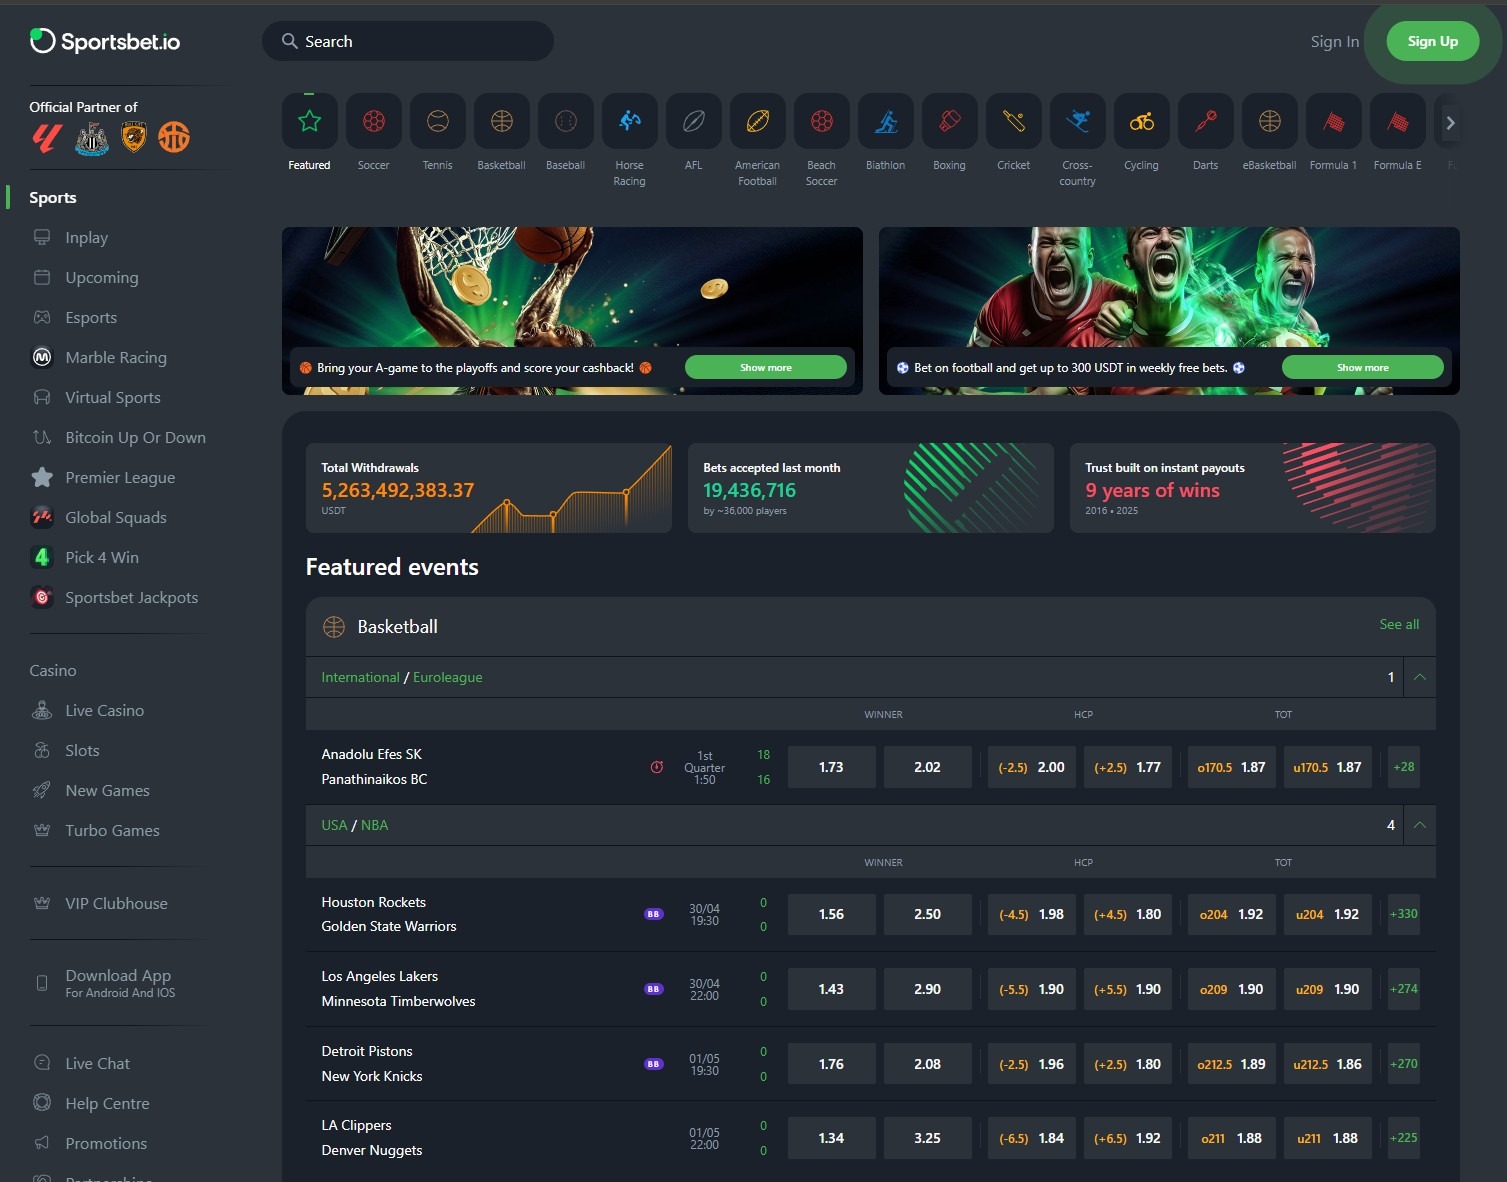The height and width of the screenshot is (1182, 1507).
Task: Open New Games in the sidebar
Action: tap(107, 791)
